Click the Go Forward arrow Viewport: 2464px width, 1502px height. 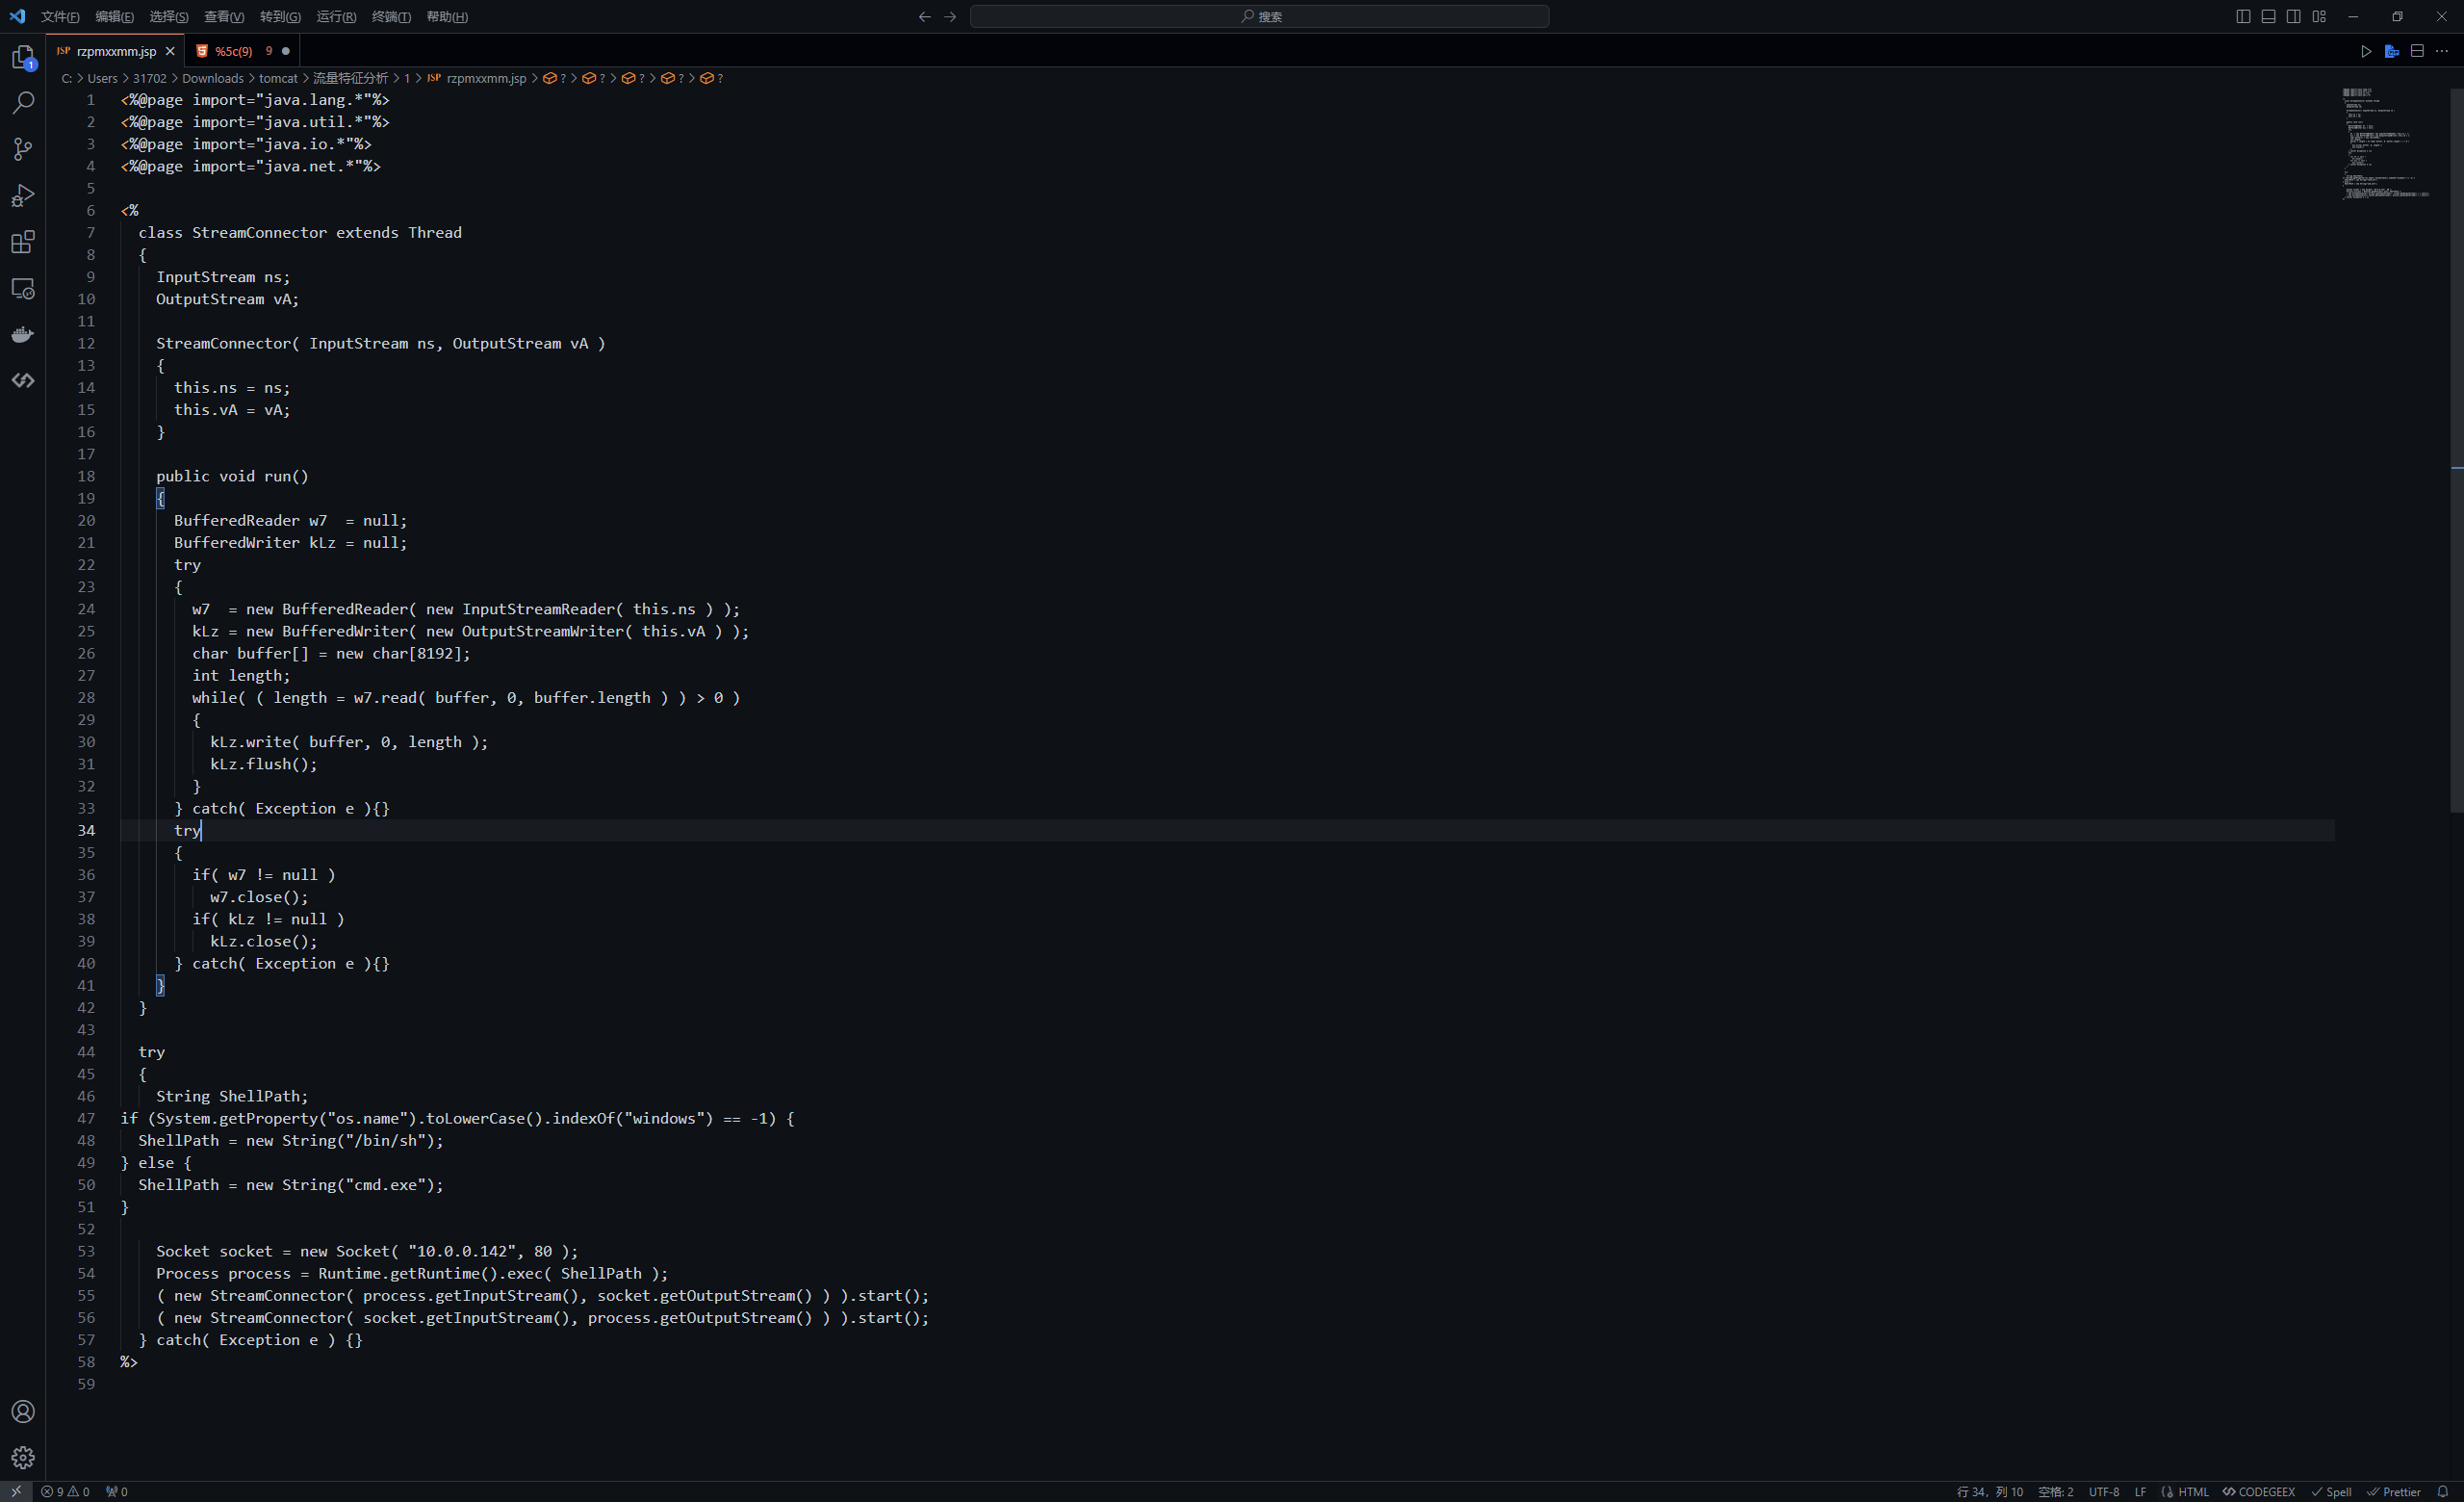(950, 16)
